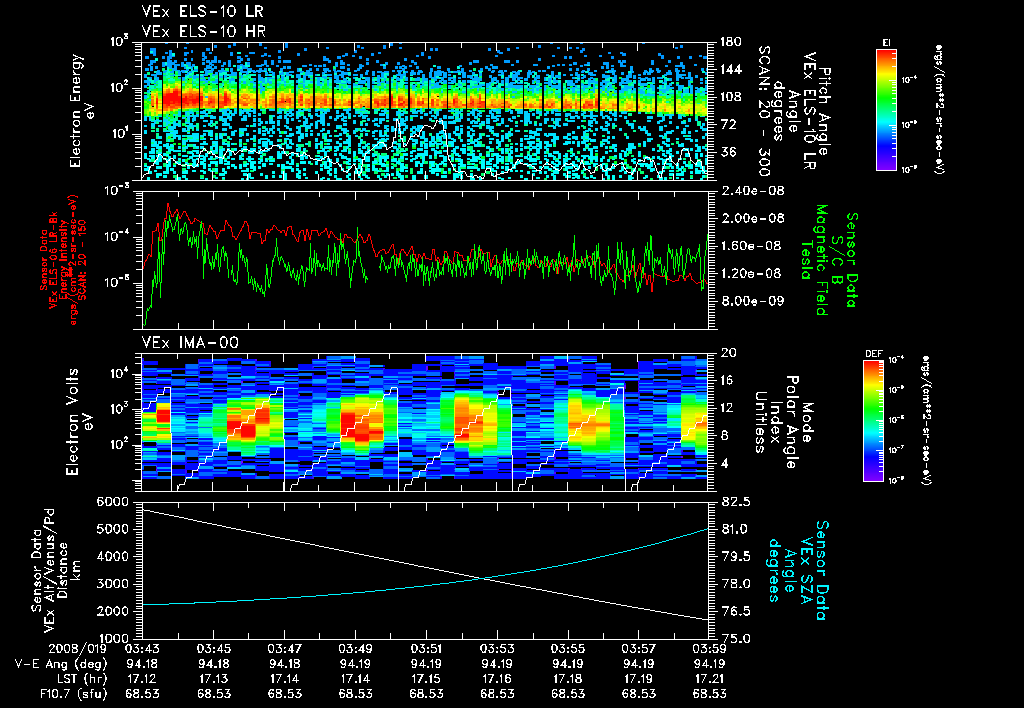Click the altitude tick "3000"
The height and width of the screenshot is (708, 1024).
pos(112,584)
